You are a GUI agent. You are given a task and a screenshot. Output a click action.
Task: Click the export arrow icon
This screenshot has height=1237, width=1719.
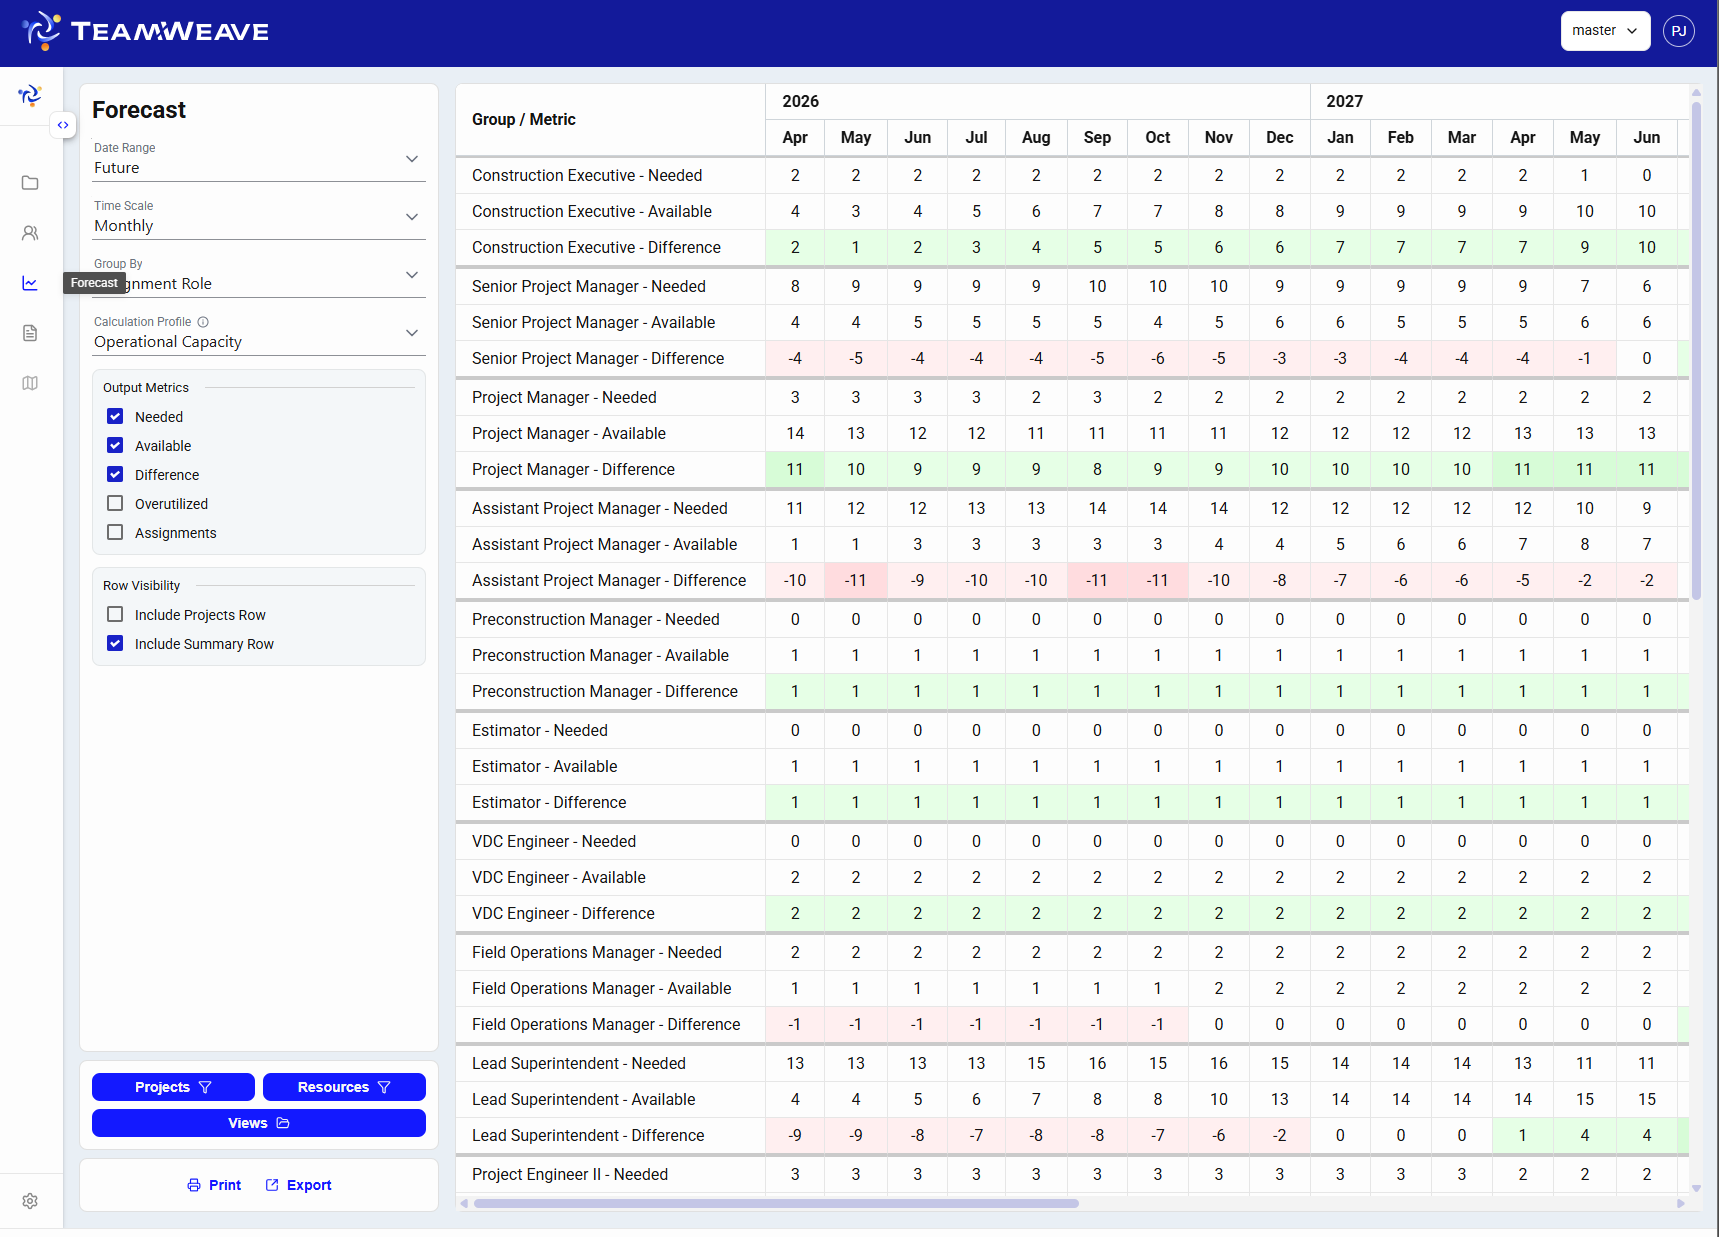click(x=272, y=1185)
